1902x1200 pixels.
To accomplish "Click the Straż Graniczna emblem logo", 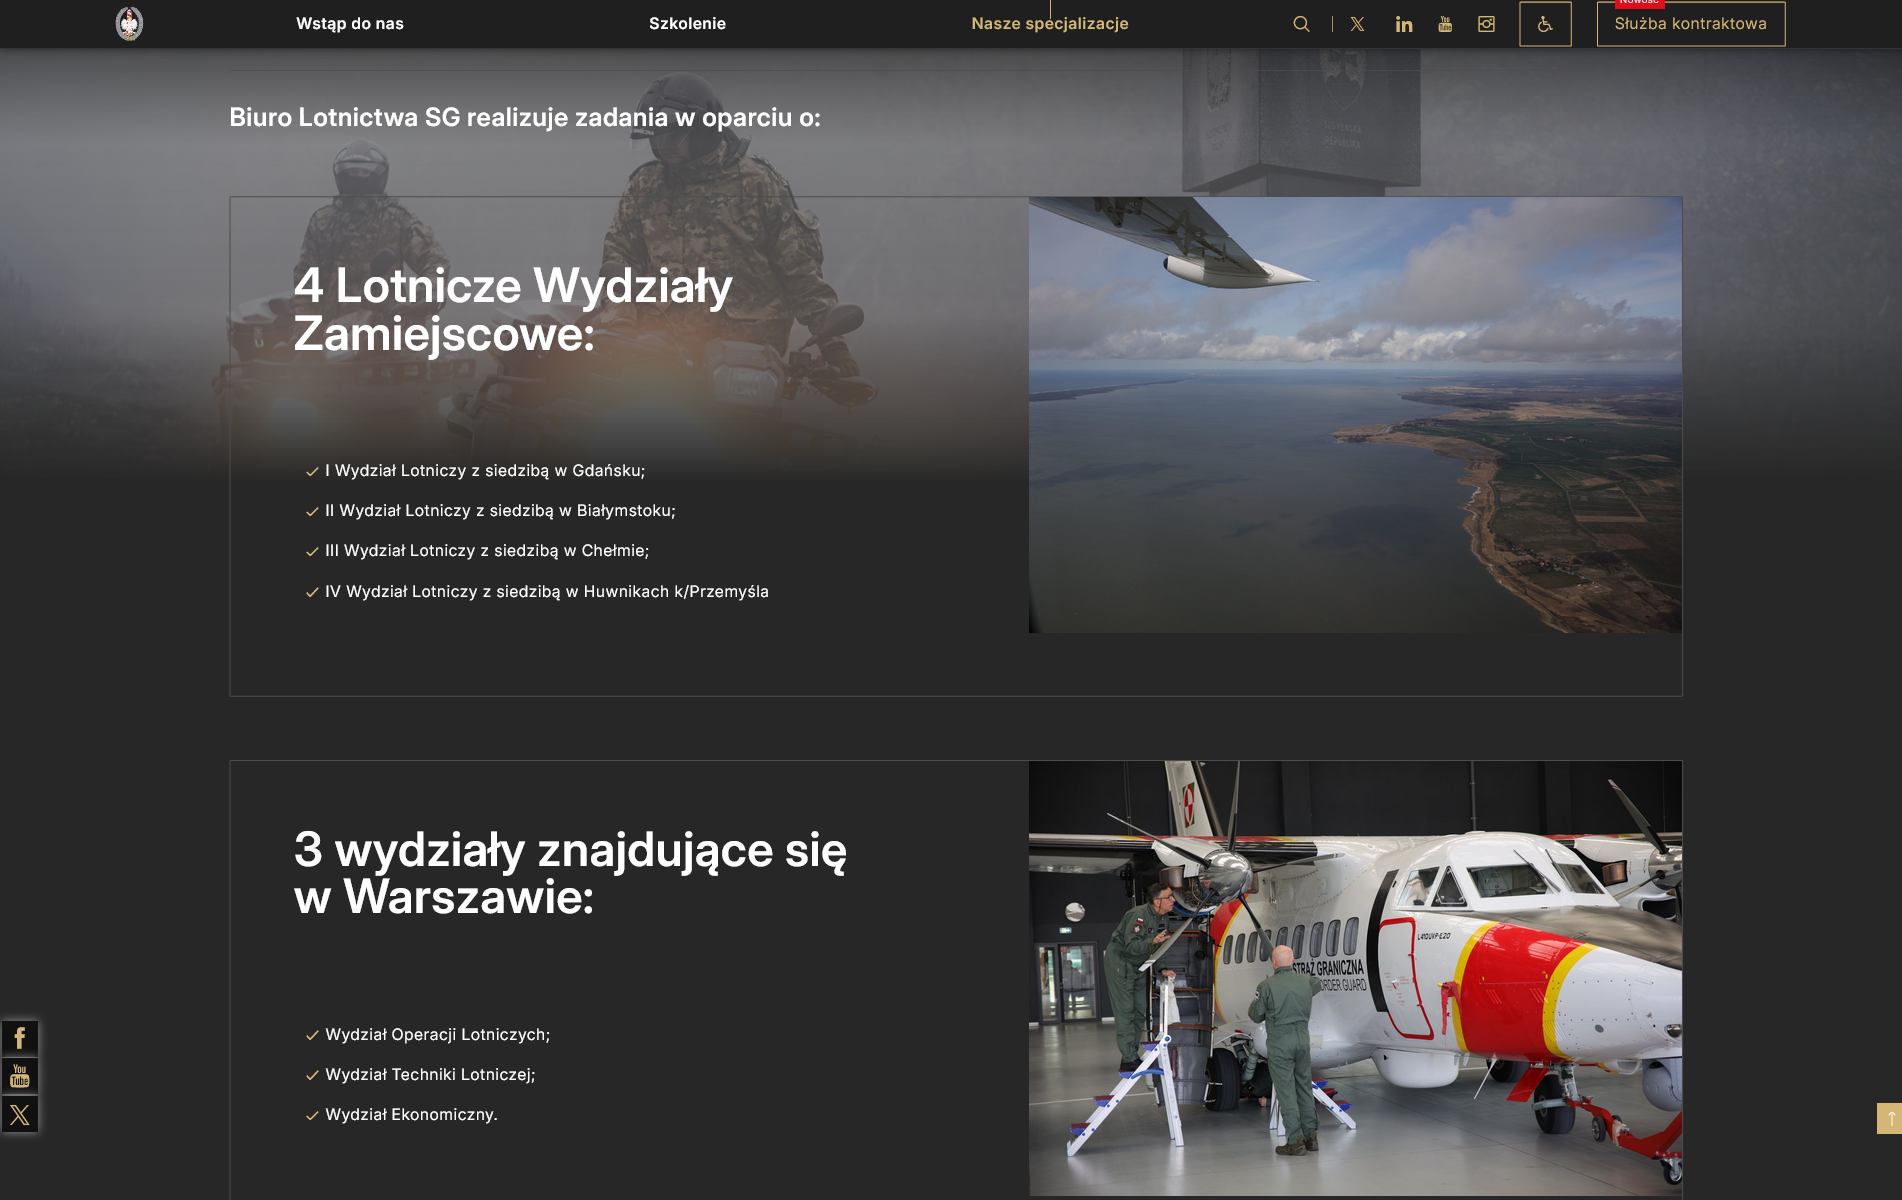I will coord(129,23).
